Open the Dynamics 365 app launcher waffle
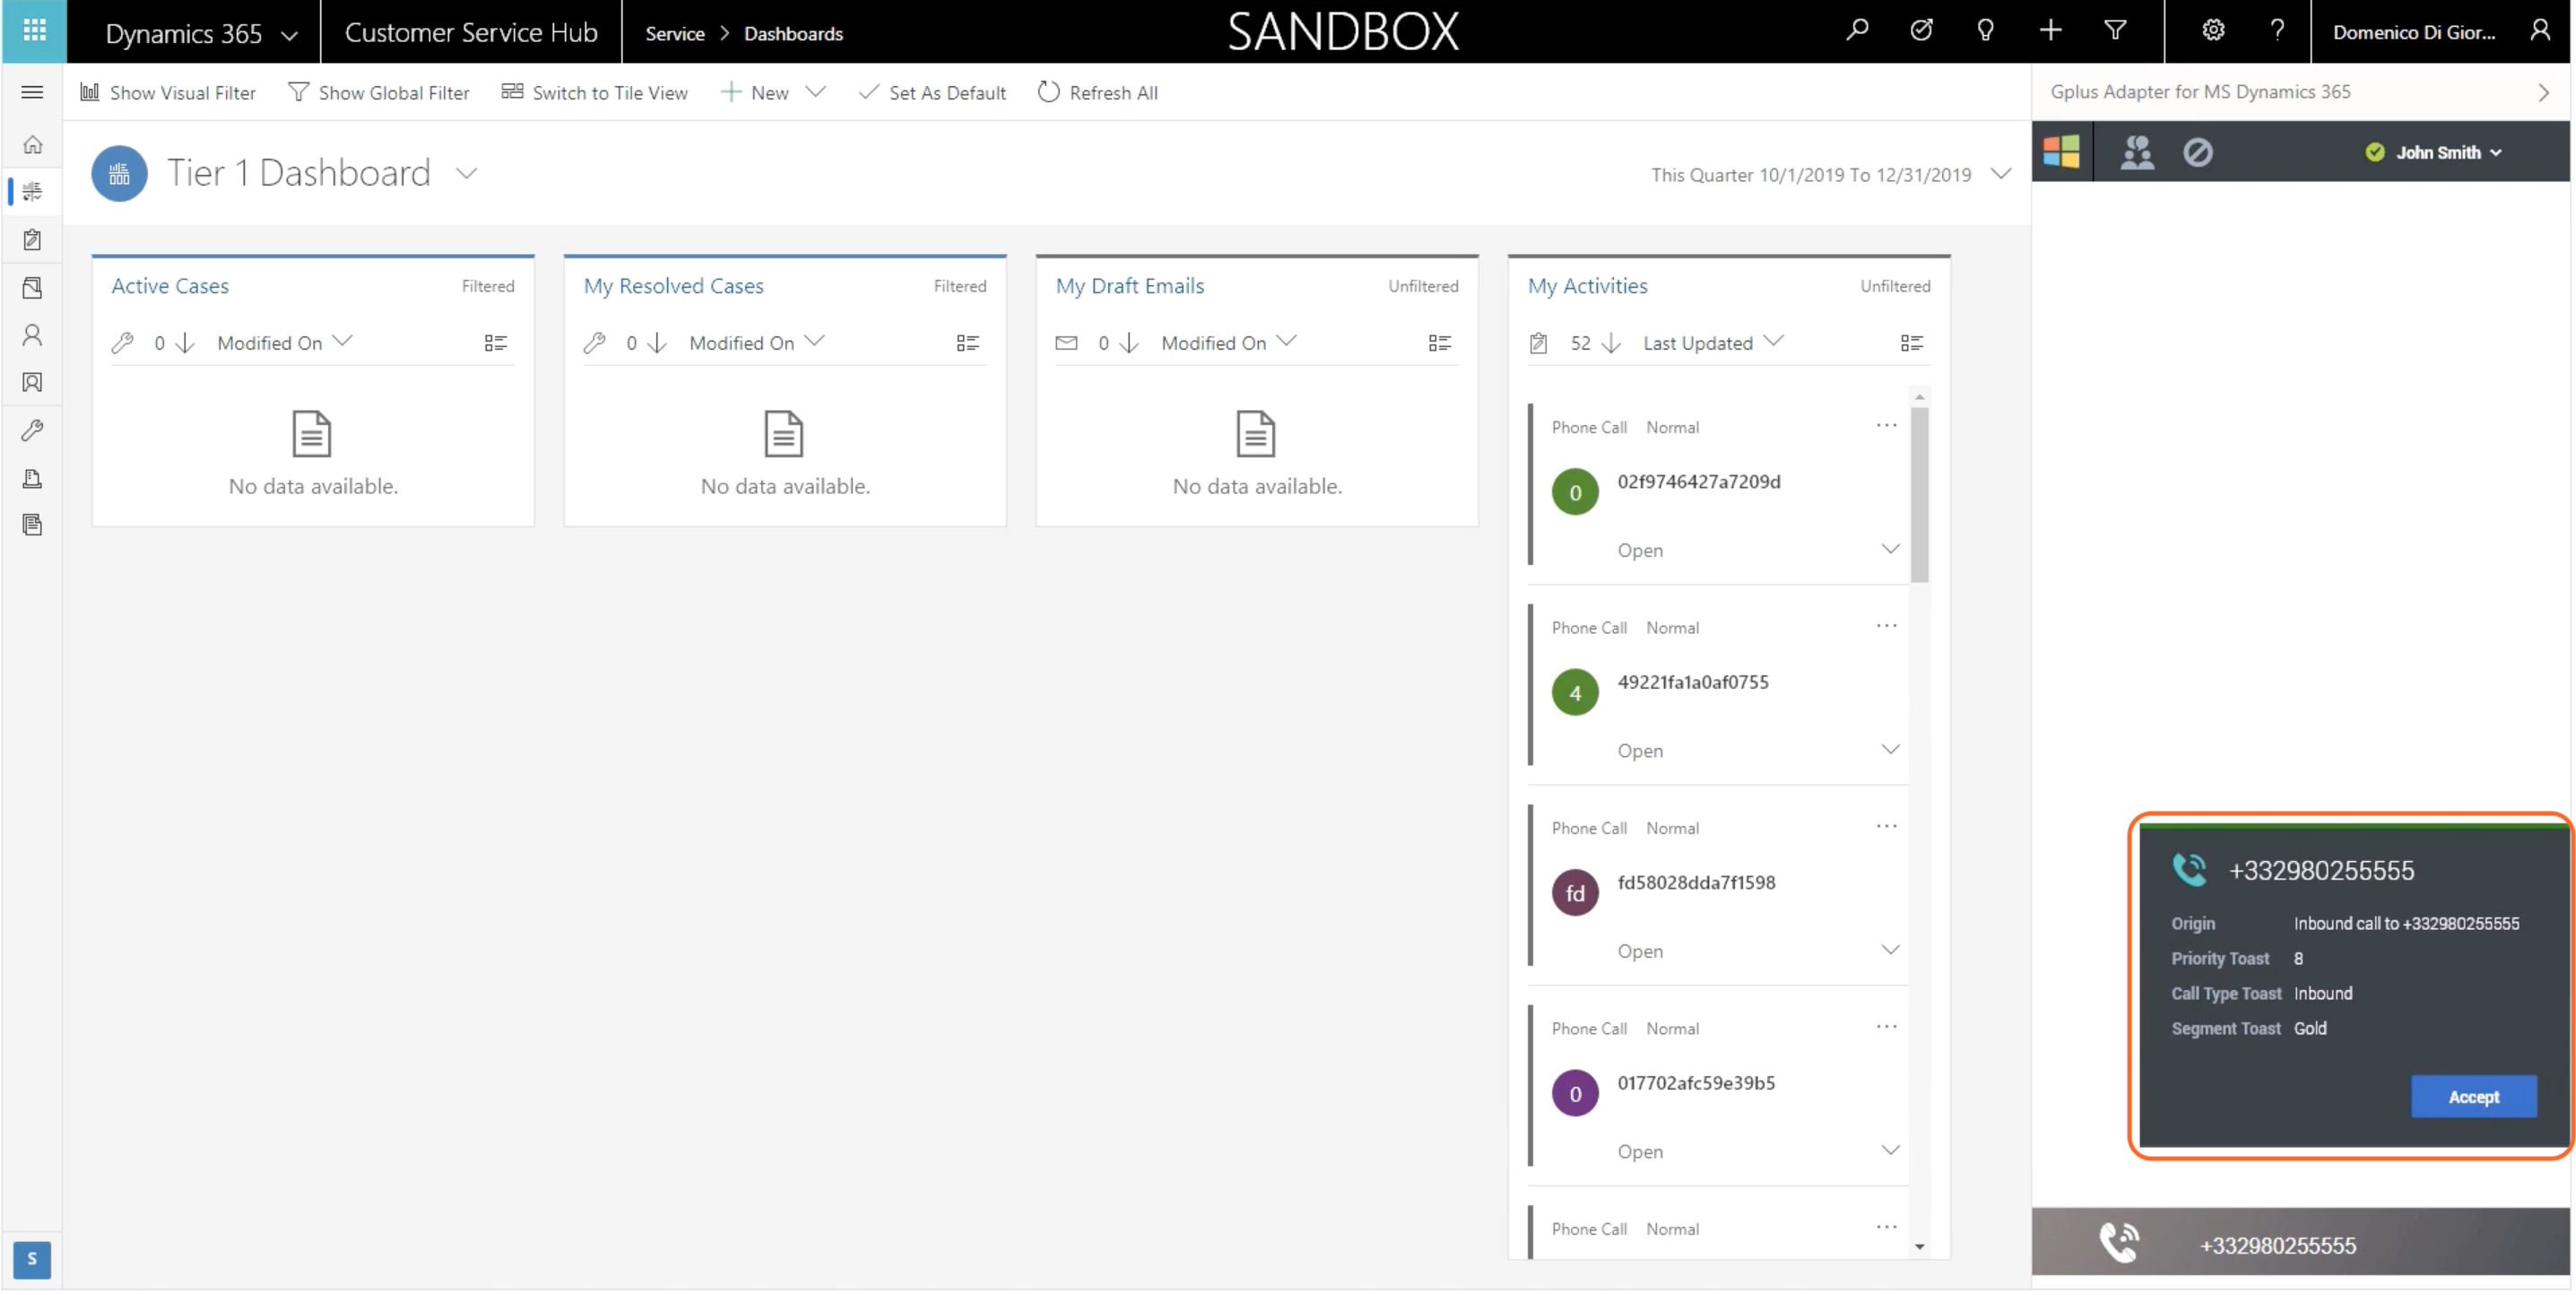2576x1295 pixels. point(34,31)
